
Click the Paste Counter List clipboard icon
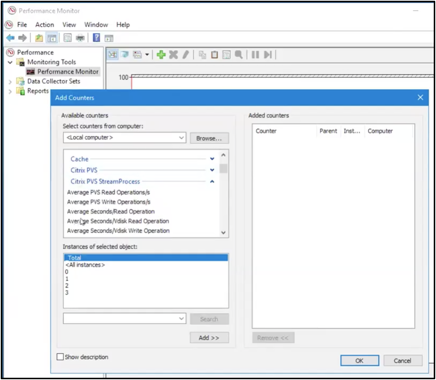[x=214, y=54]
